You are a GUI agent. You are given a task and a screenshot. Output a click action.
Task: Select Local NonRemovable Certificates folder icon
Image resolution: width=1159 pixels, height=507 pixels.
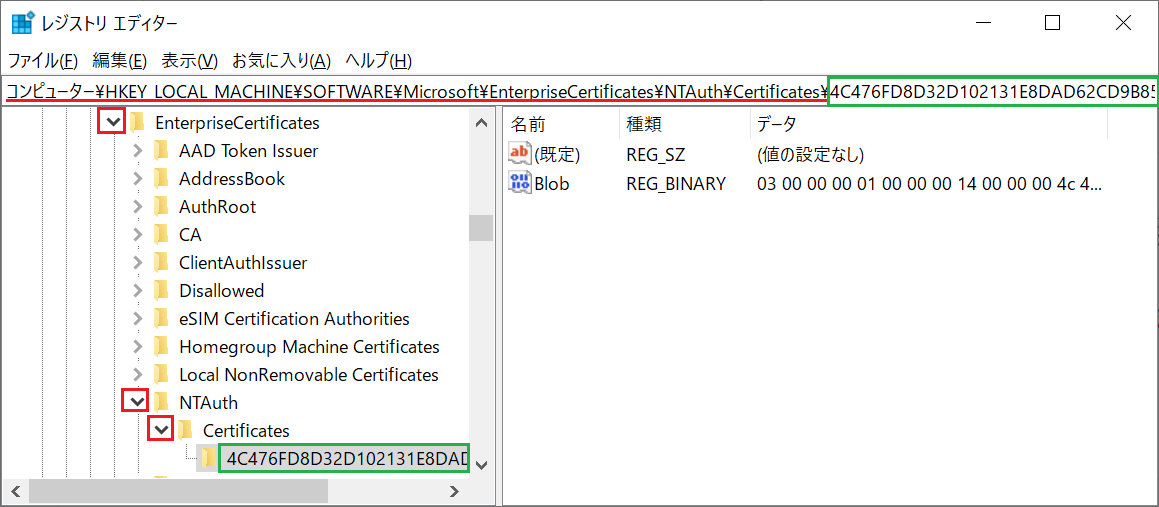click(161, 375)
